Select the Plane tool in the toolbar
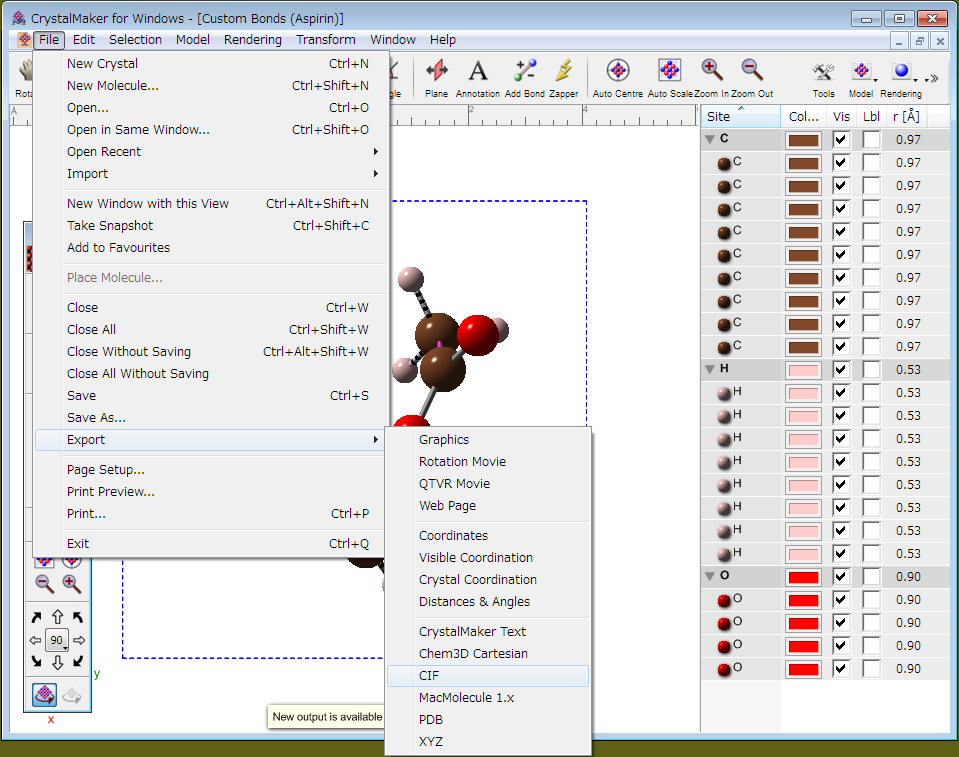This screenshot has height=757, width=959. tap(436, 77)
